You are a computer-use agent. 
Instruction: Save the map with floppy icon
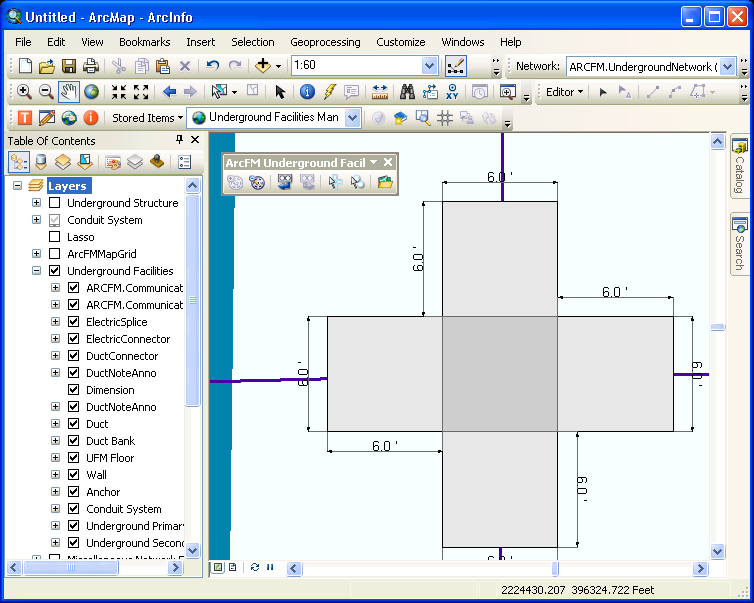(69, 66)
